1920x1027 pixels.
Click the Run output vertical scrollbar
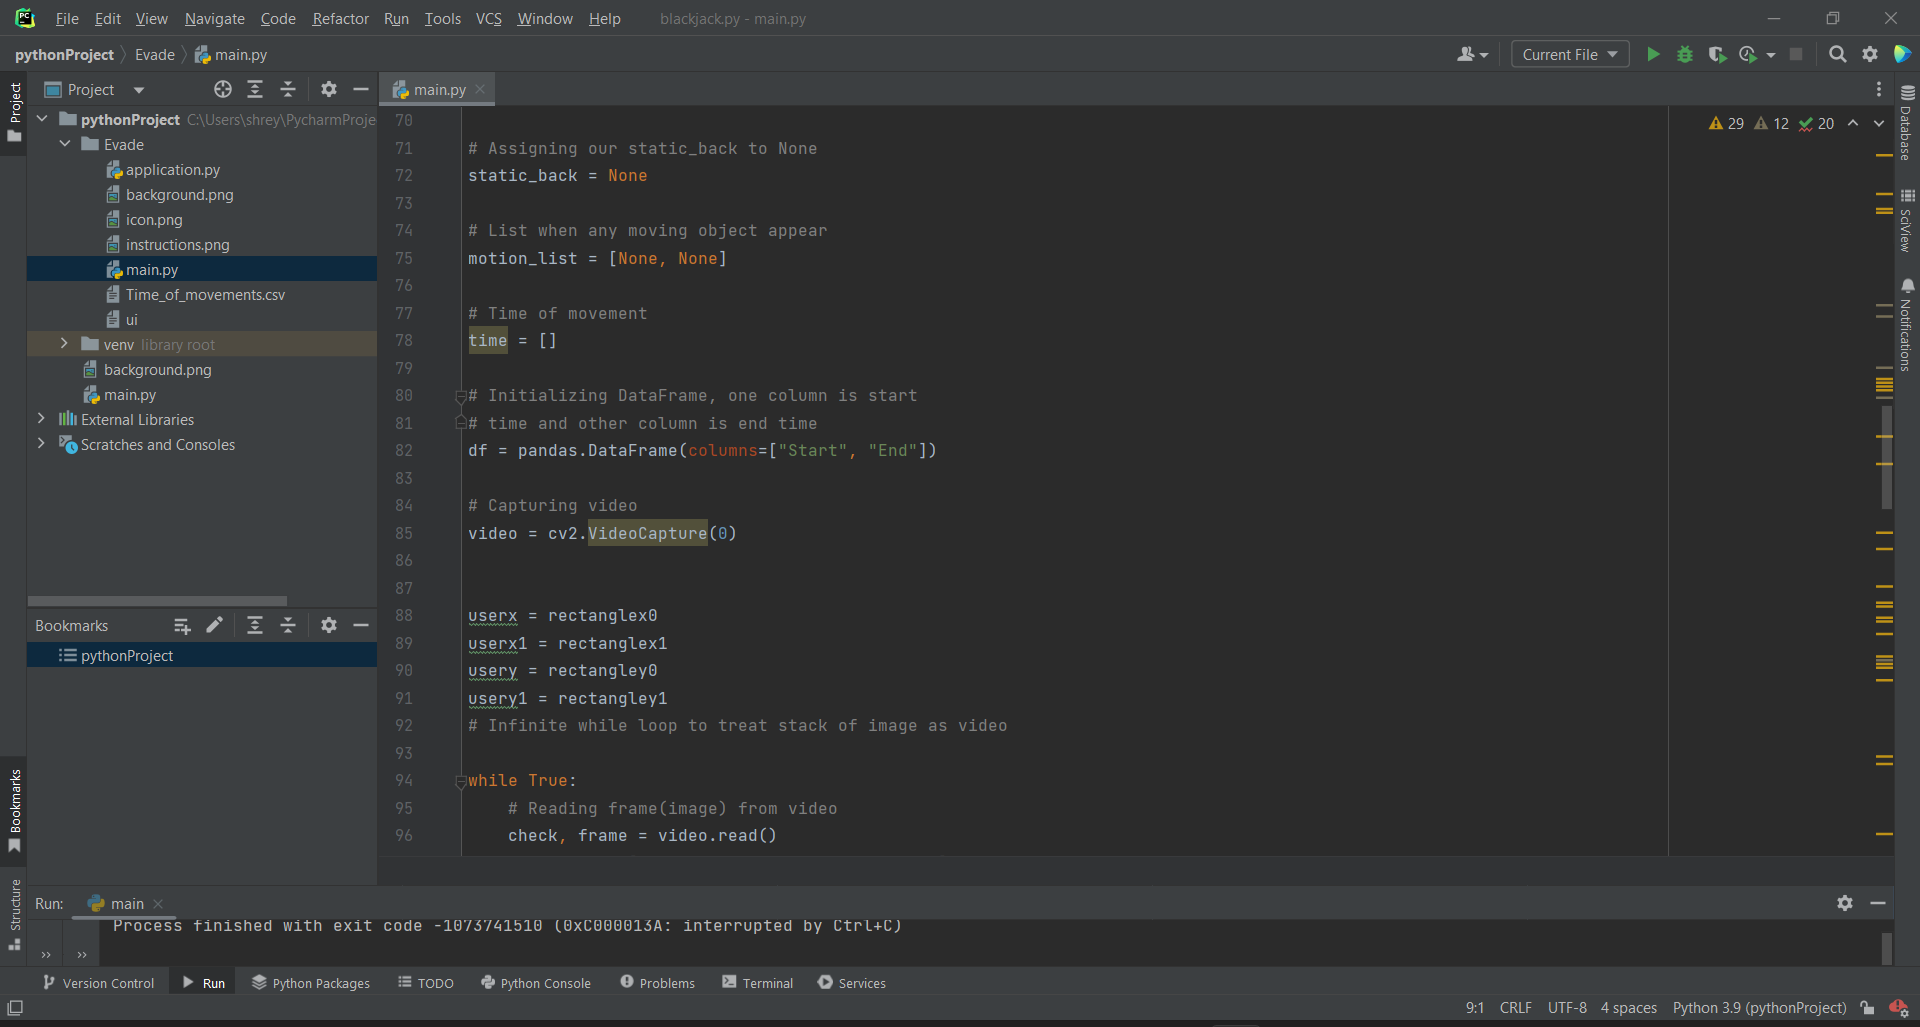pos(1886,947)
